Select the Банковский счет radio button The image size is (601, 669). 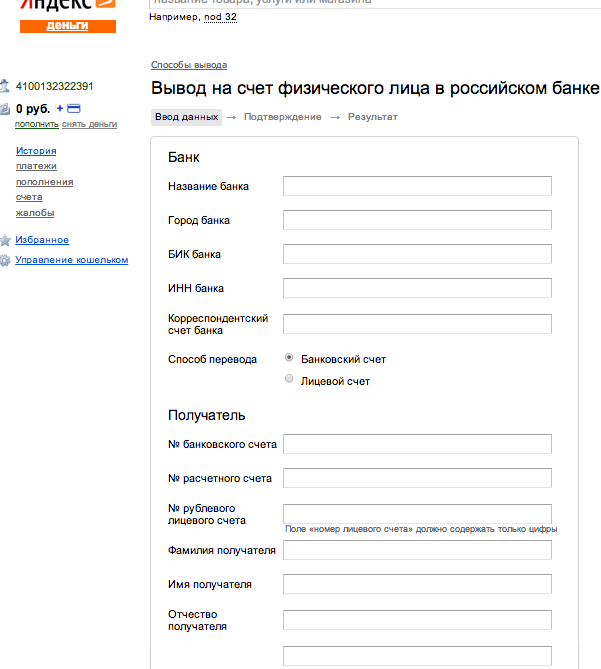click(290, 358)
